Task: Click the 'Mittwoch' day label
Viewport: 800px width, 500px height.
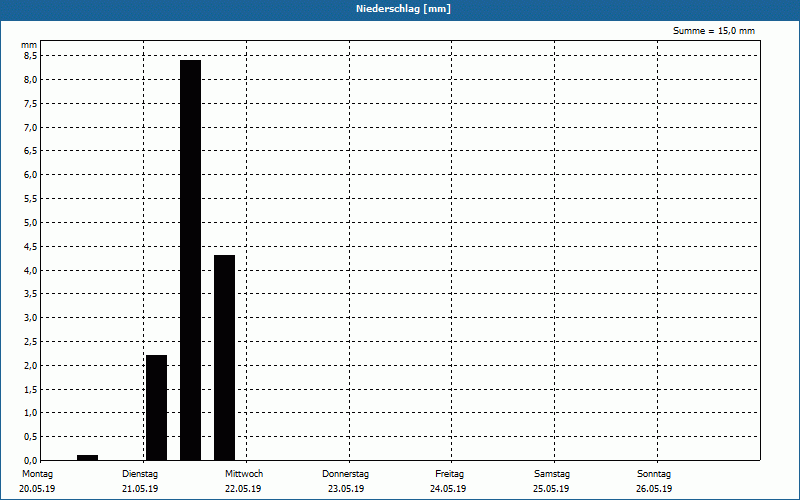Action: pos(244,474)
